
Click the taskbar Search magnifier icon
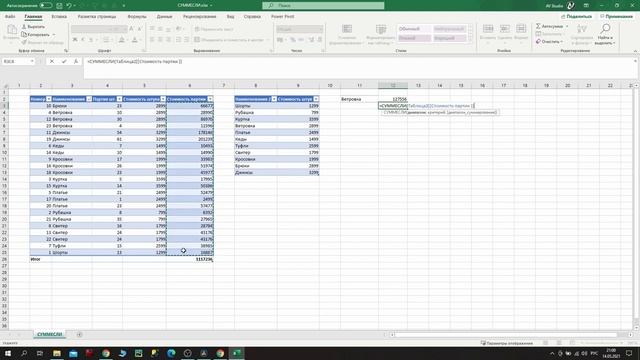tap(24, 353)
